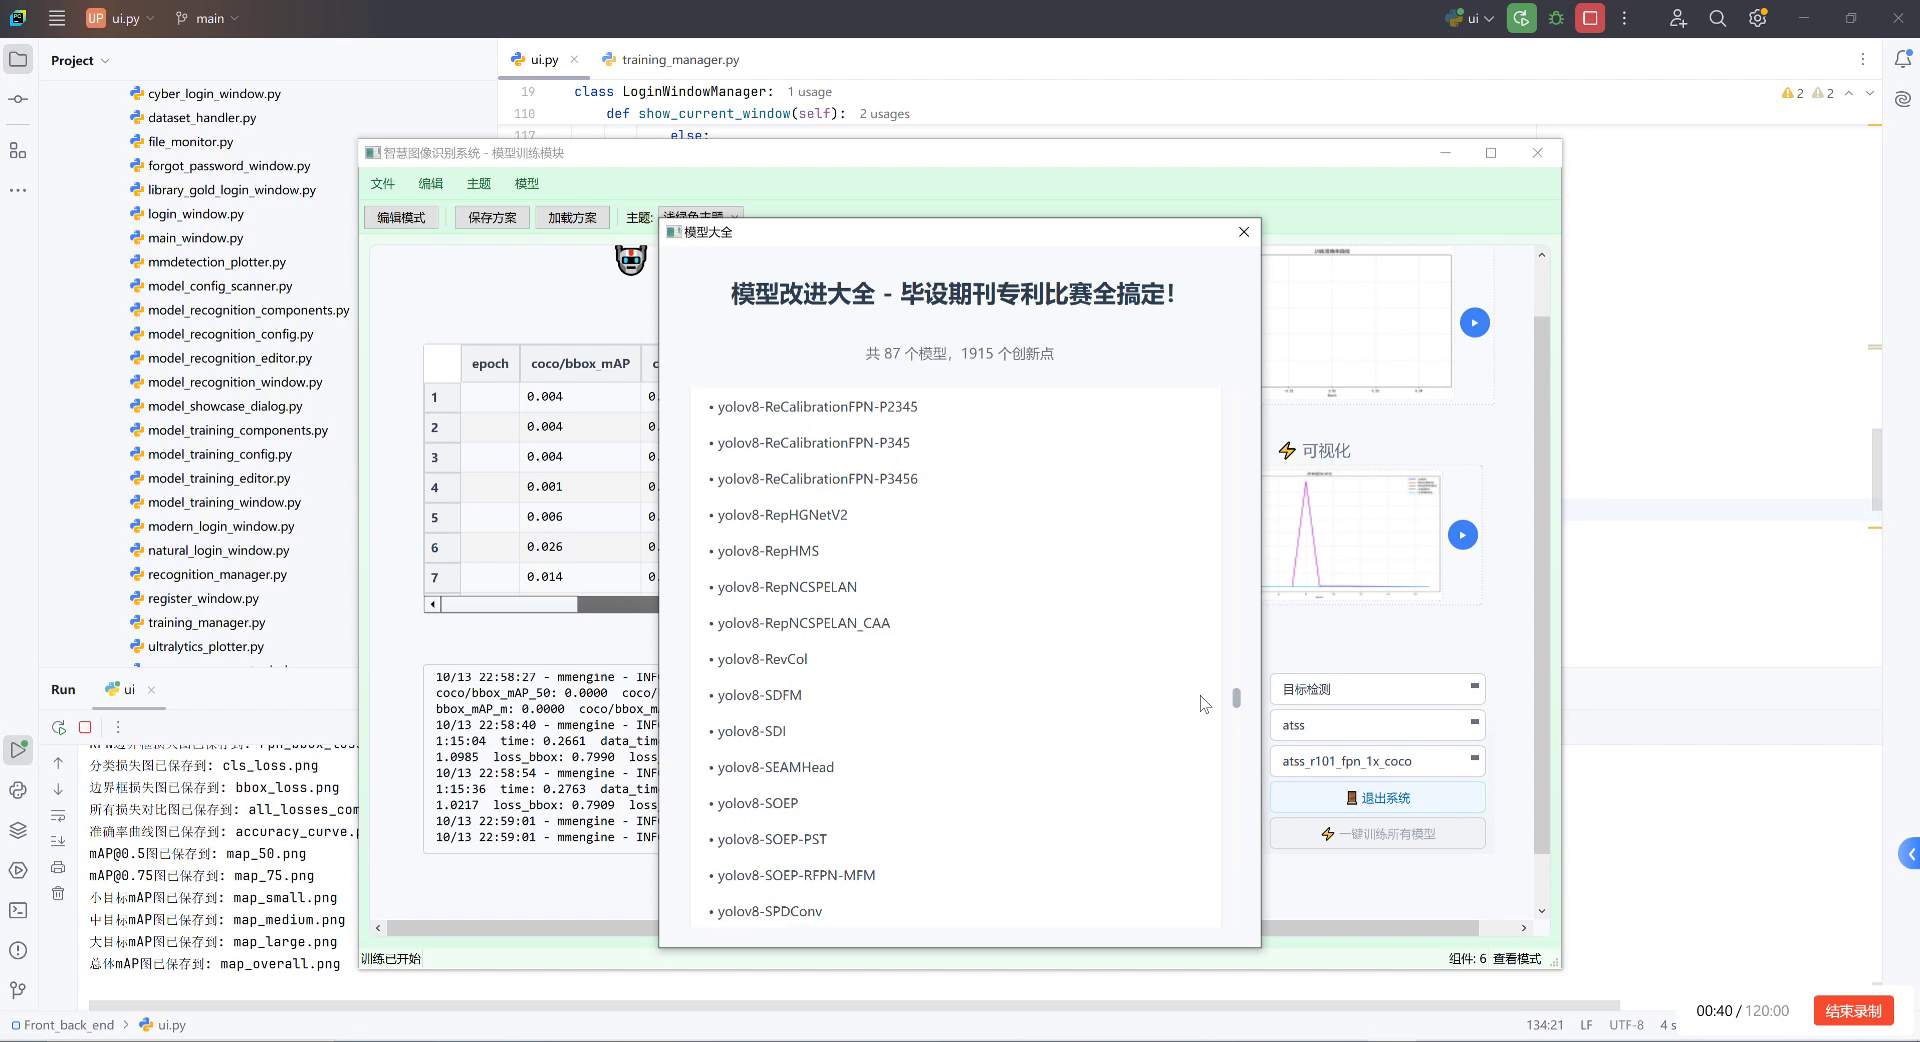Click the 结束录制 recording button

[x=1853, y=1011]
